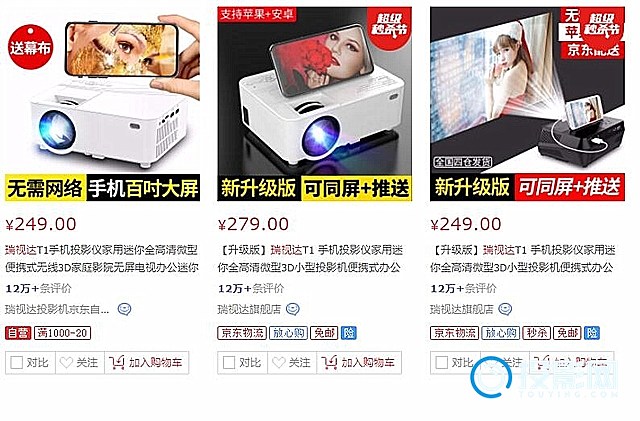
Task: Click 满1000-20 coupon tag
Action: click(62, 333)
